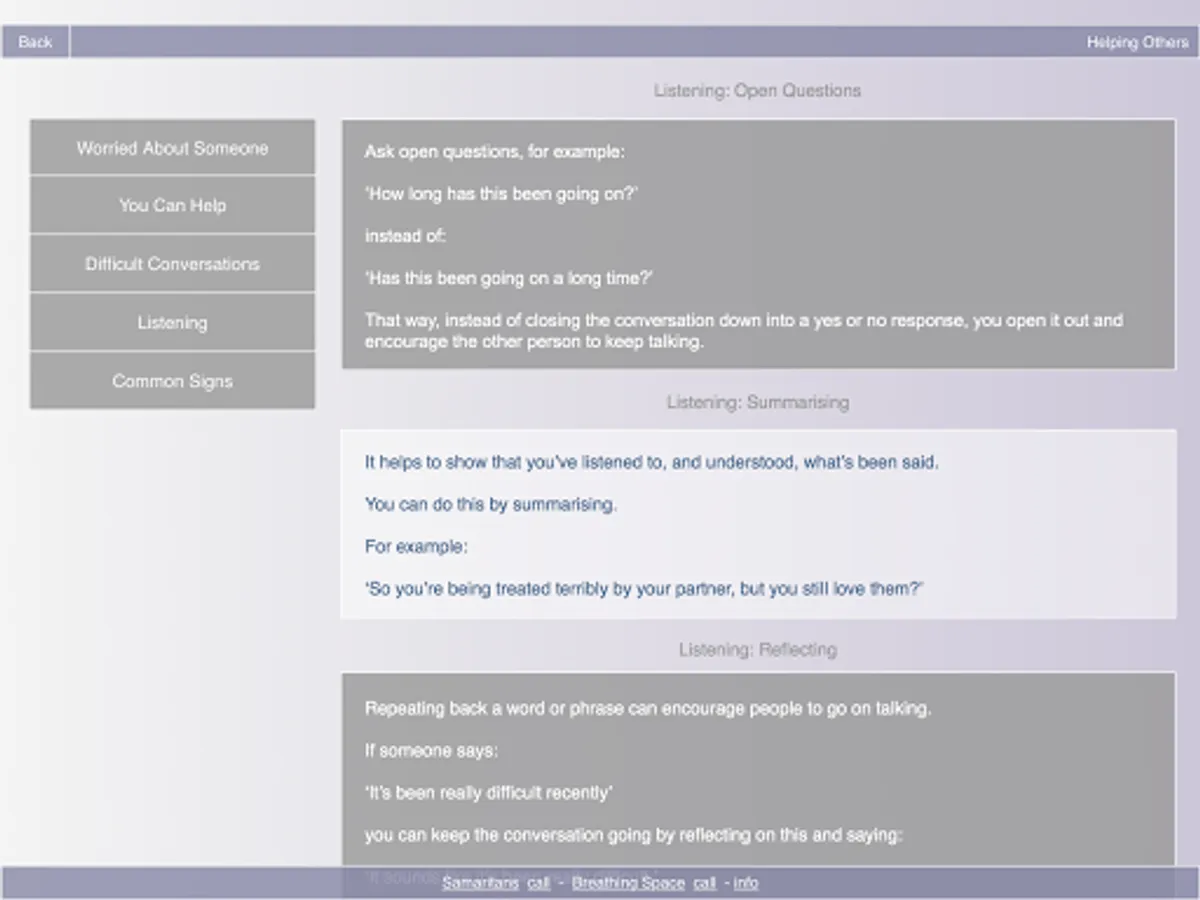Click 'Ask open questions, for example:' text

point(494,152)
